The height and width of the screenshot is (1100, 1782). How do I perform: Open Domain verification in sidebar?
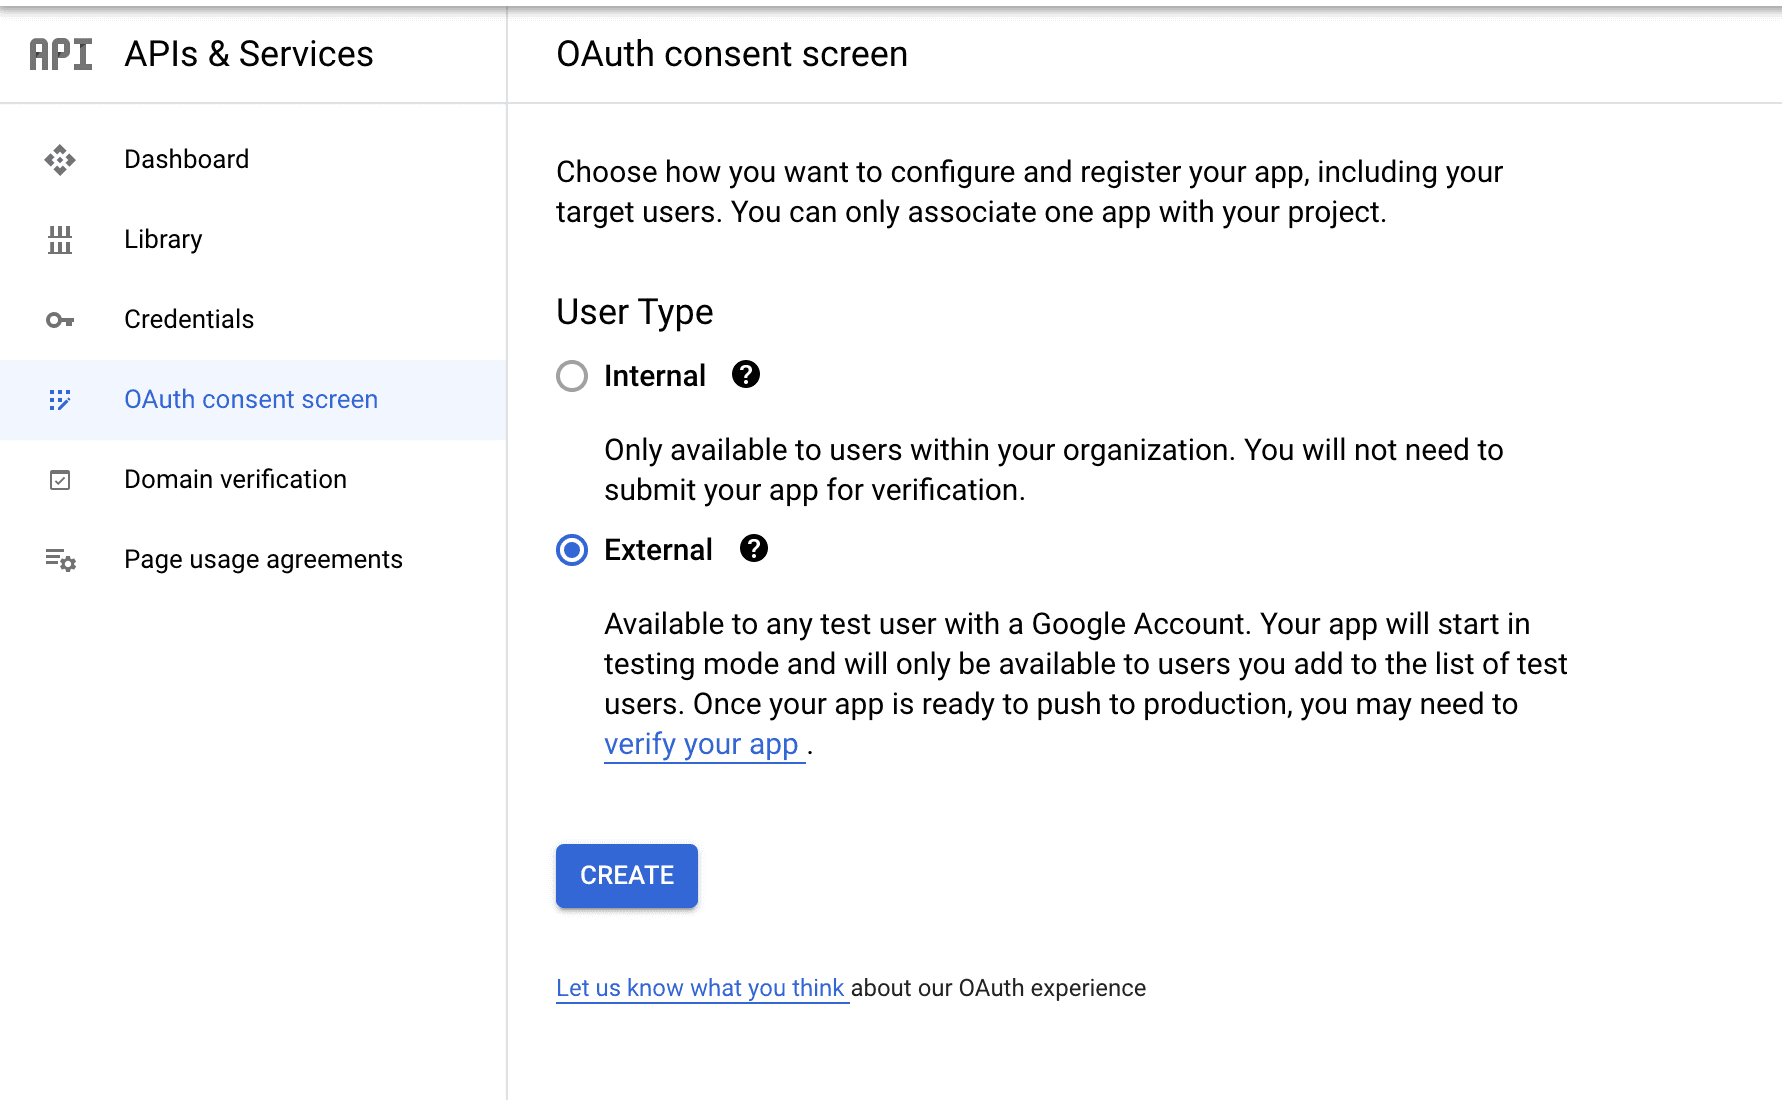253,480
